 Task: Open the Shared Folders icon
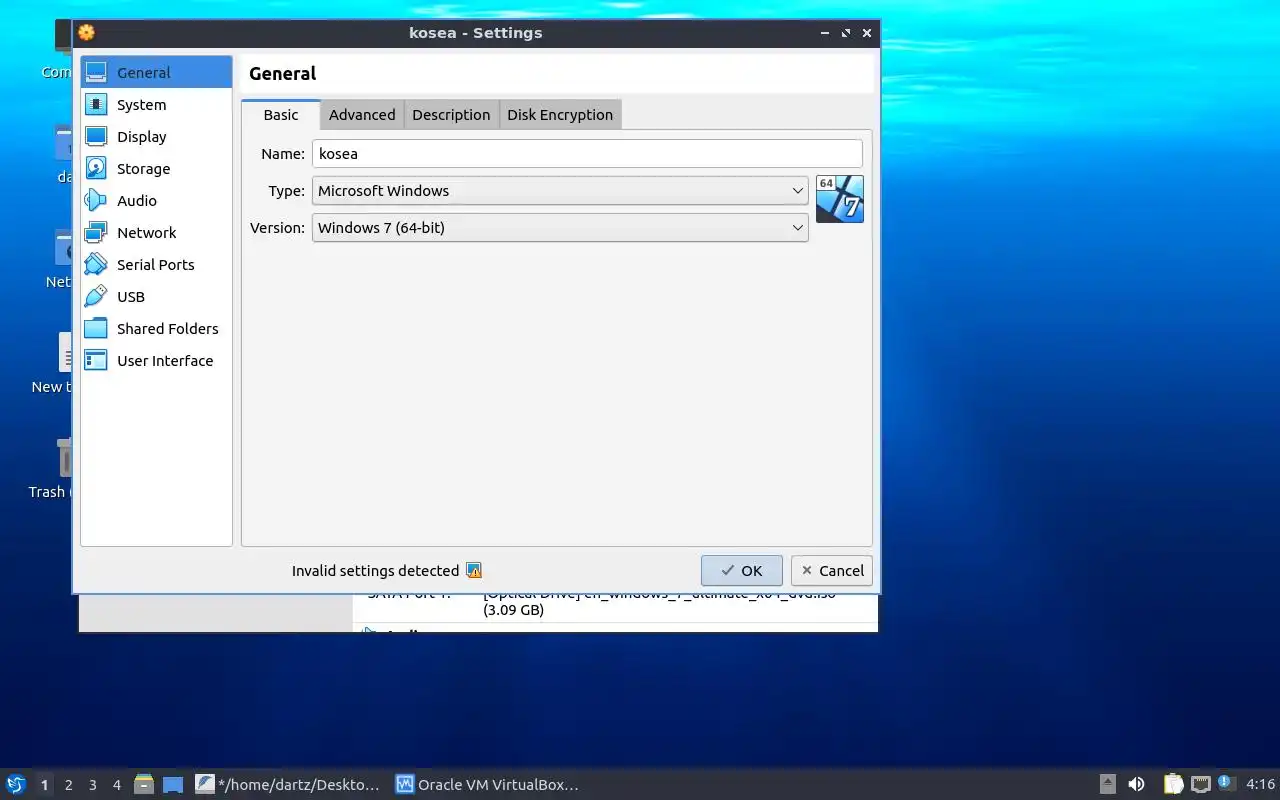click(x=96, y=328)
